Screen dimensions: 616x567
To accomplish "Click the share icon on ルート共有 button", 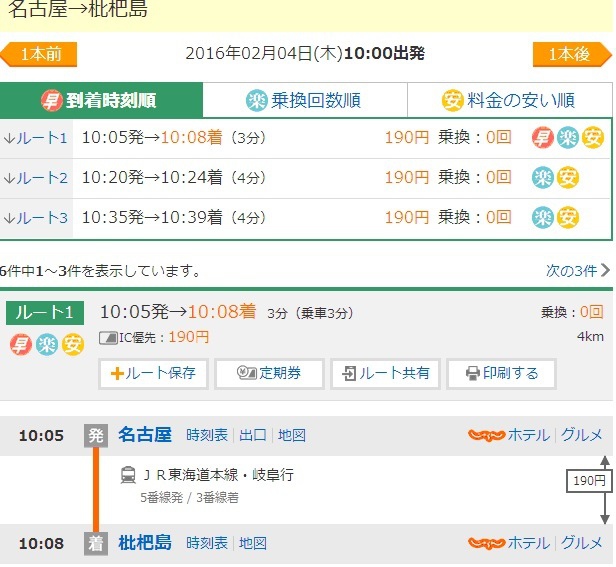I will (349, 373).
